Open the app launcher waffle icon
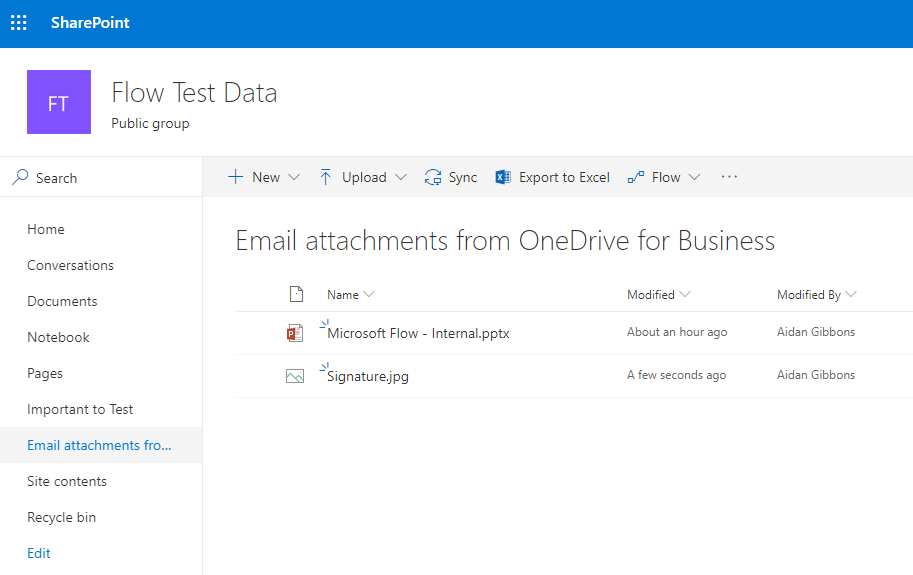The height and width of the screenshot is (575, 913). 19,23
